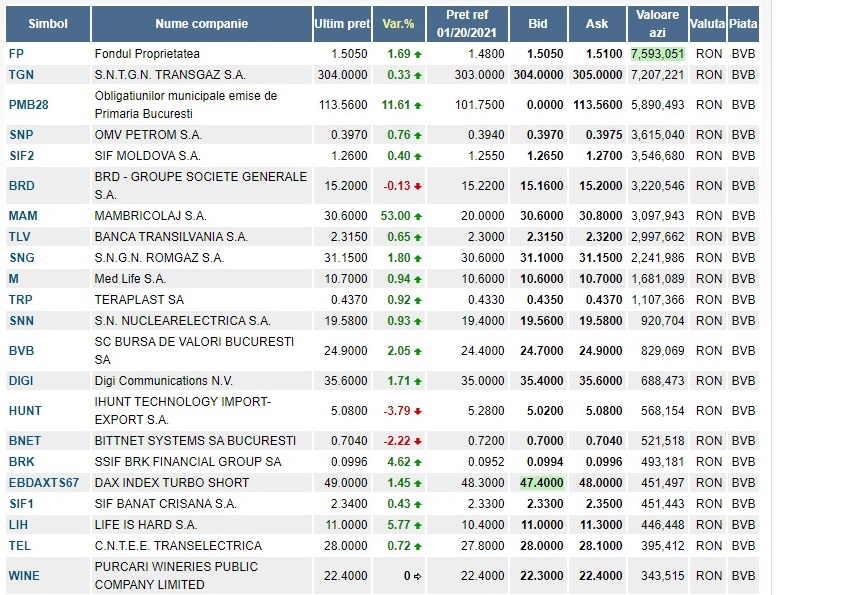Open the TGN symbol link
This screenshot has height=595, width=847.
point(21,75)
